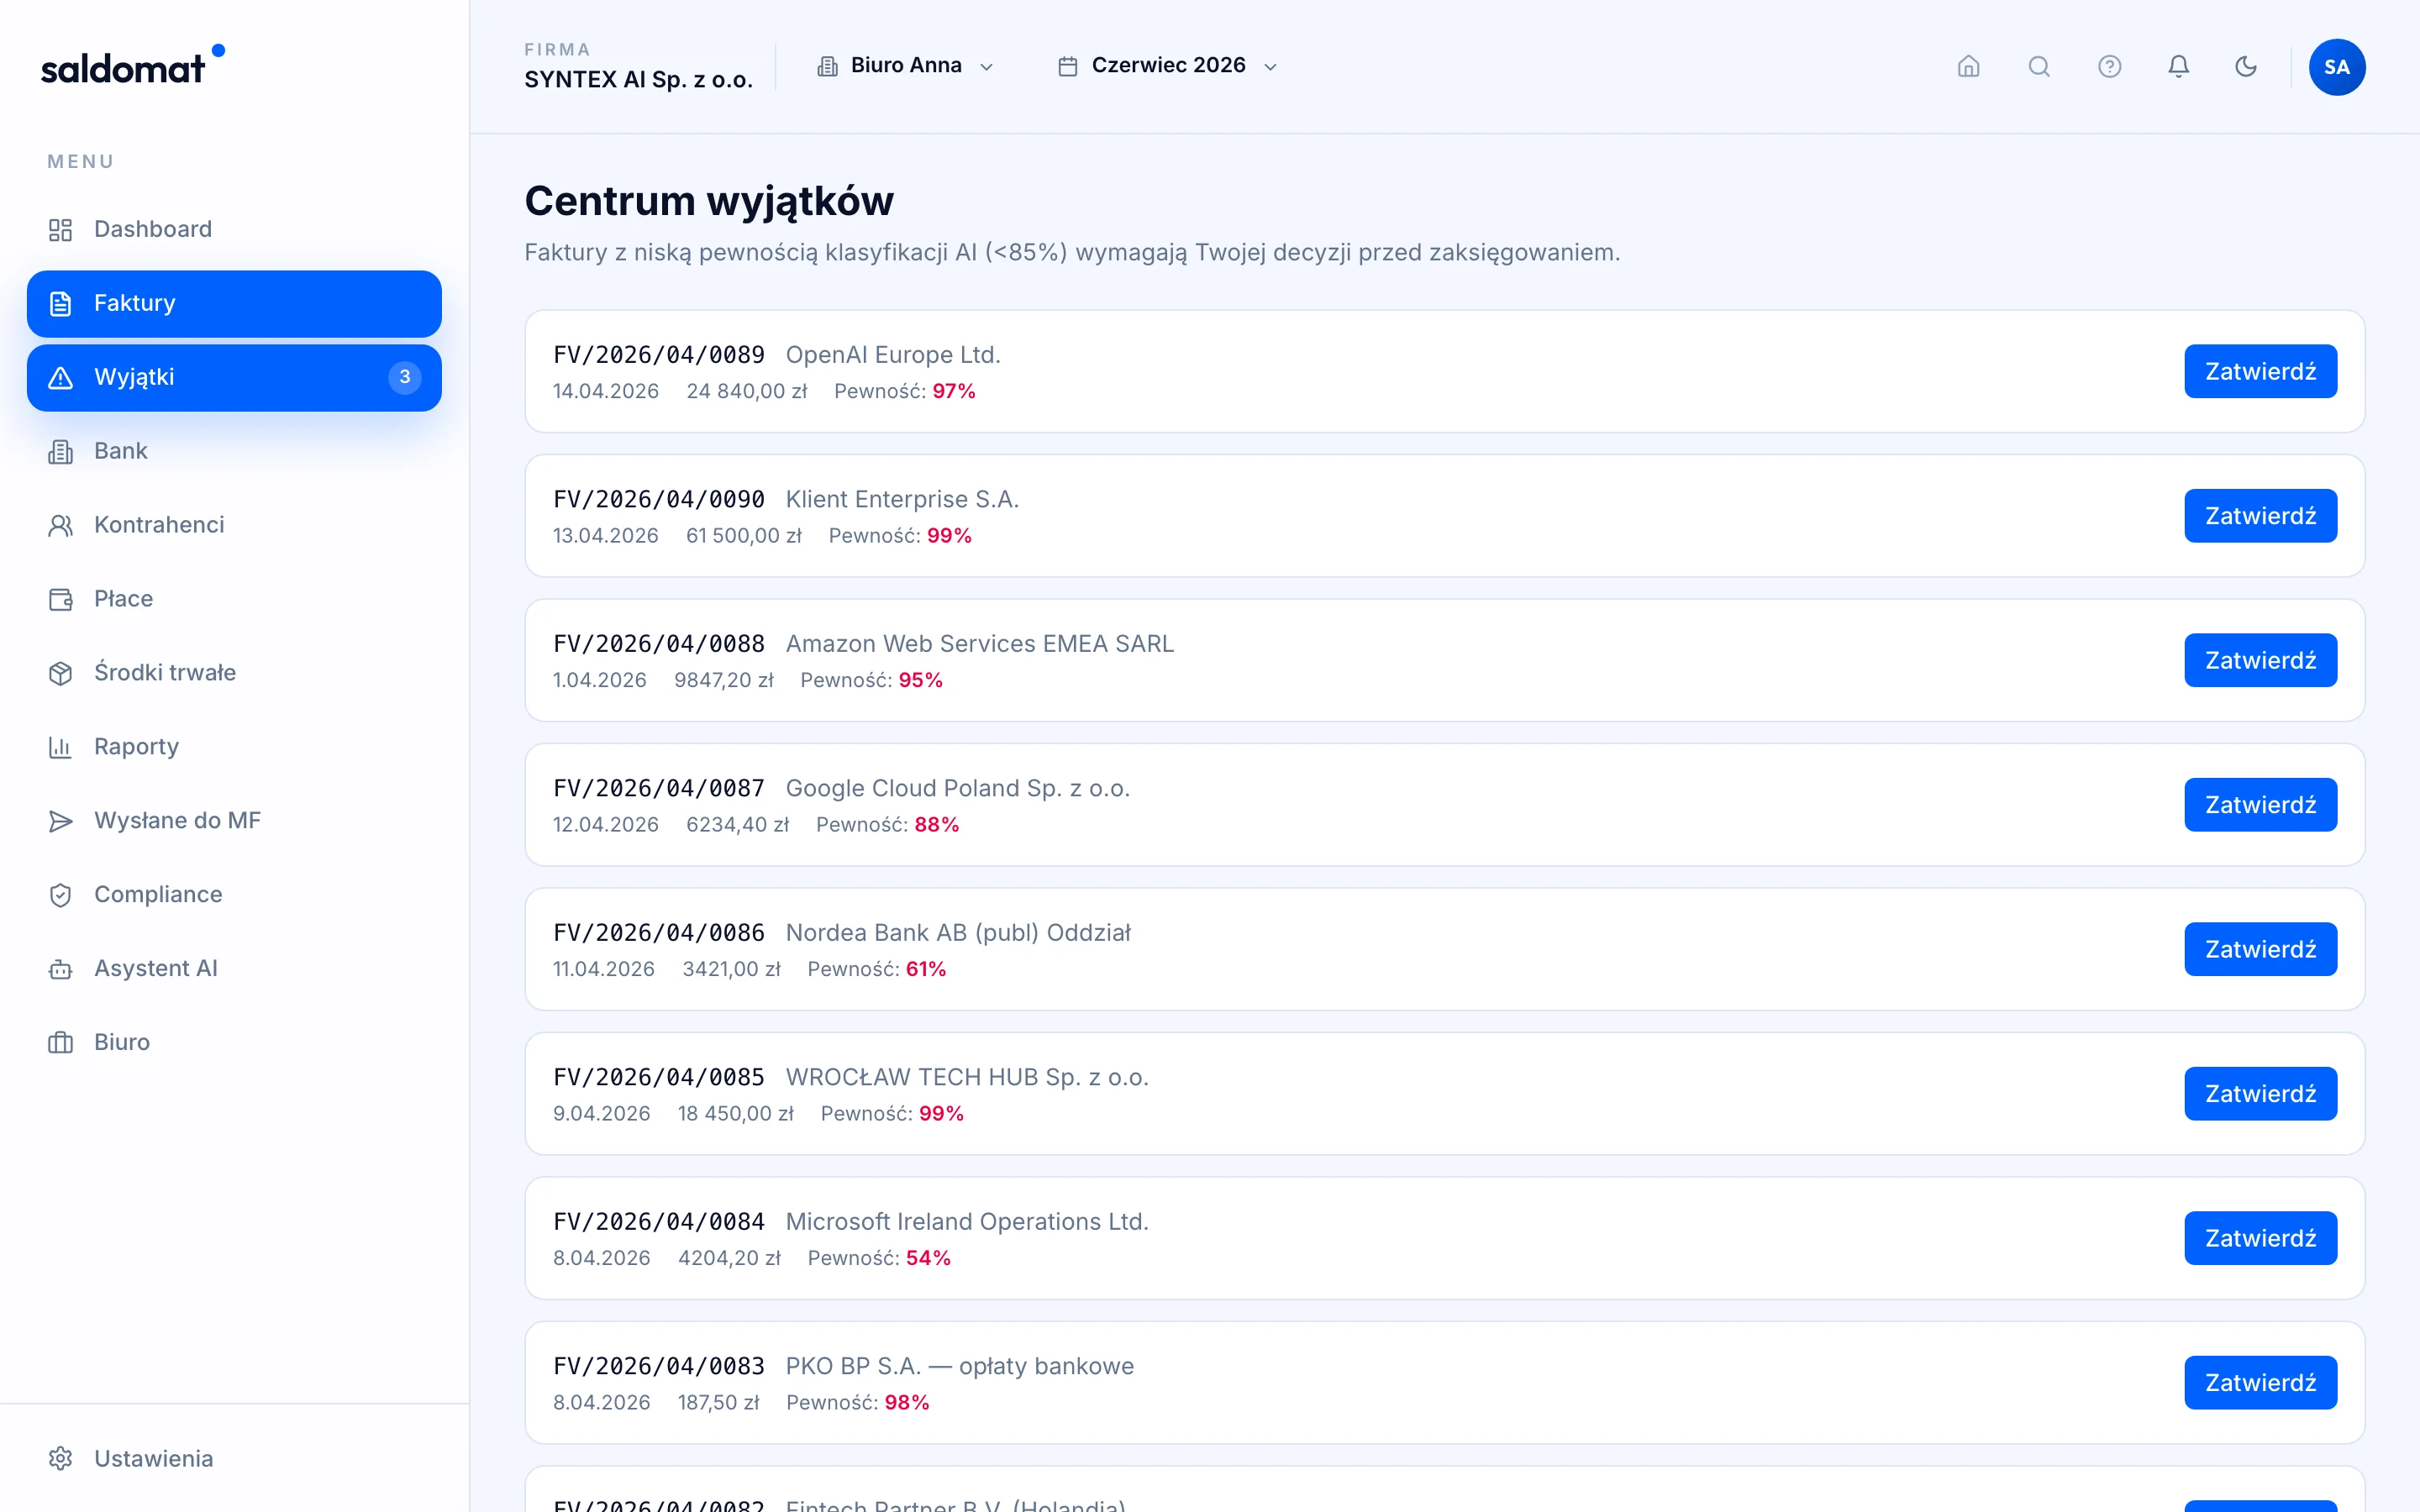
Task: Open Asystent AI from the sidebar
Action: coord(234,970)
